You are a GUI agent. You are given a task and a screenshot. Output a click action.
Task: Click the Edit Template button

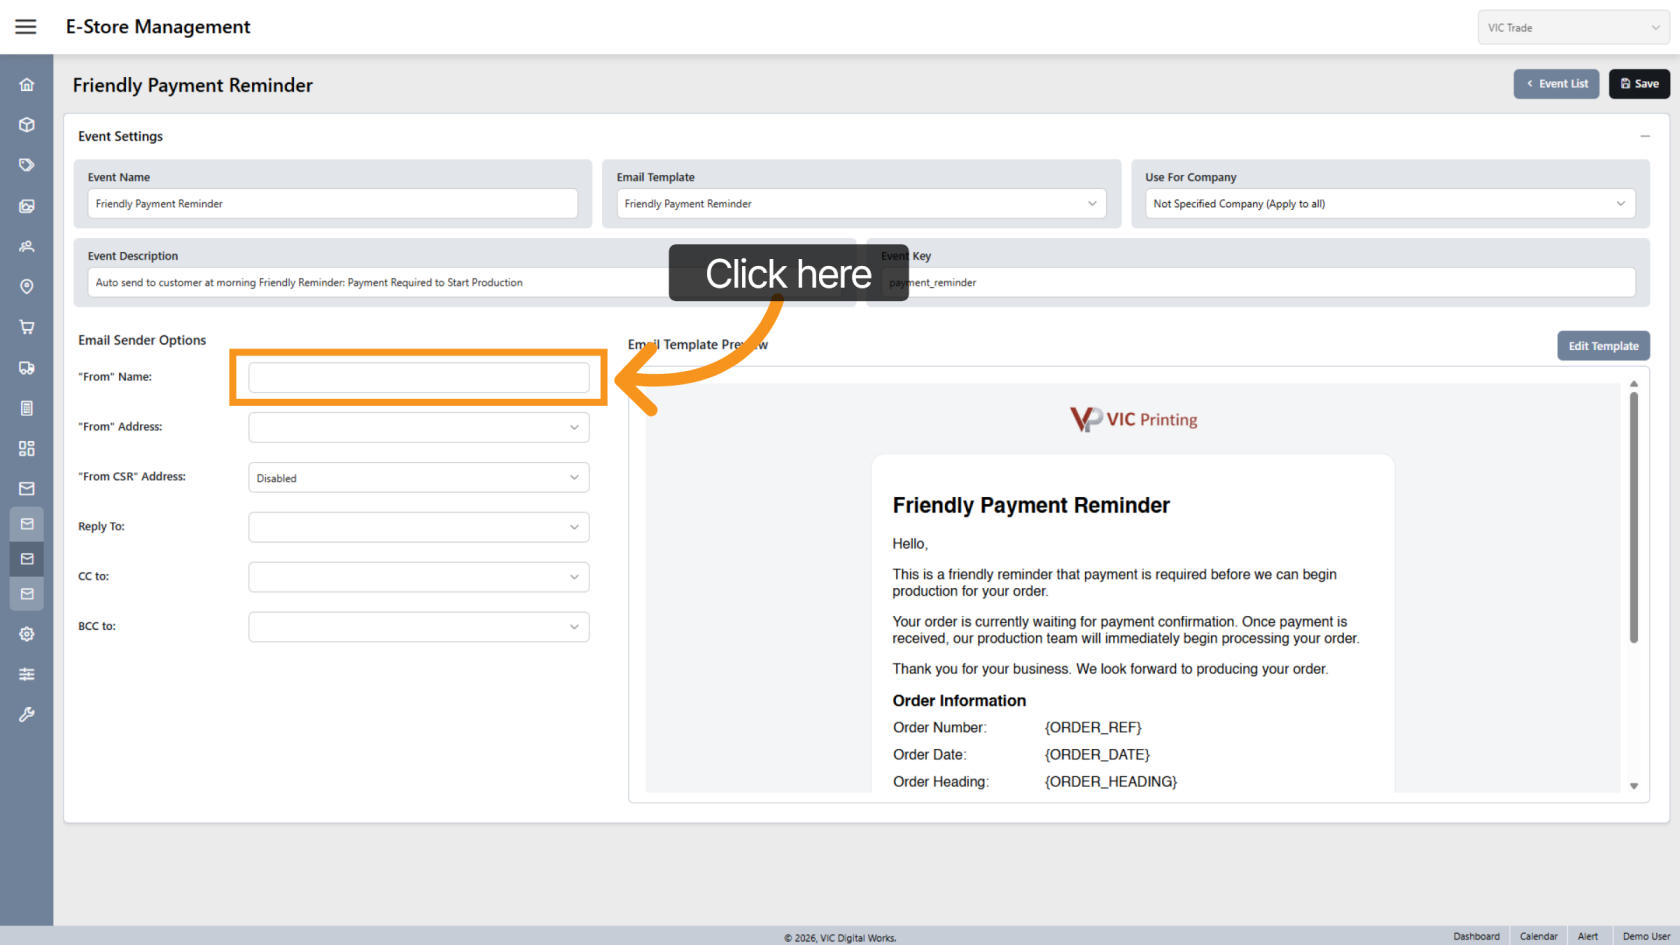1603,346
